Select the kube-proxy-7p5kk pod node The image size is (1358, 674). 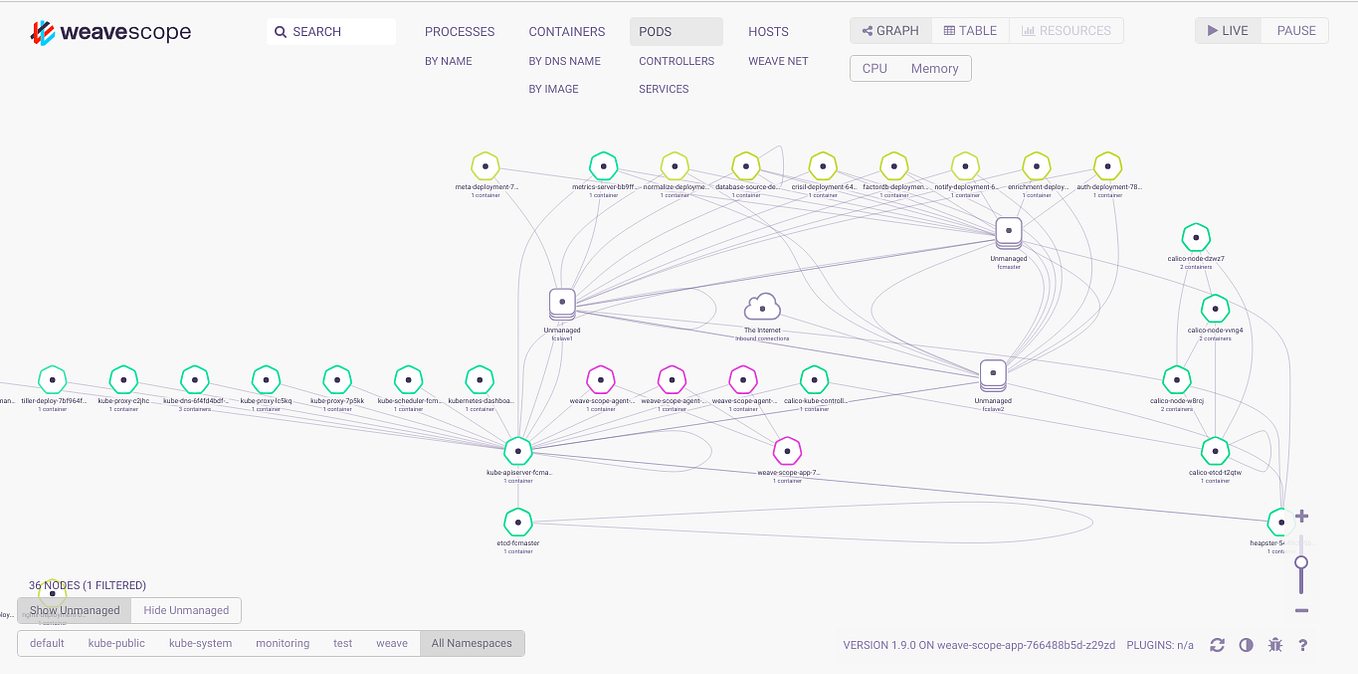coord(337,380)
